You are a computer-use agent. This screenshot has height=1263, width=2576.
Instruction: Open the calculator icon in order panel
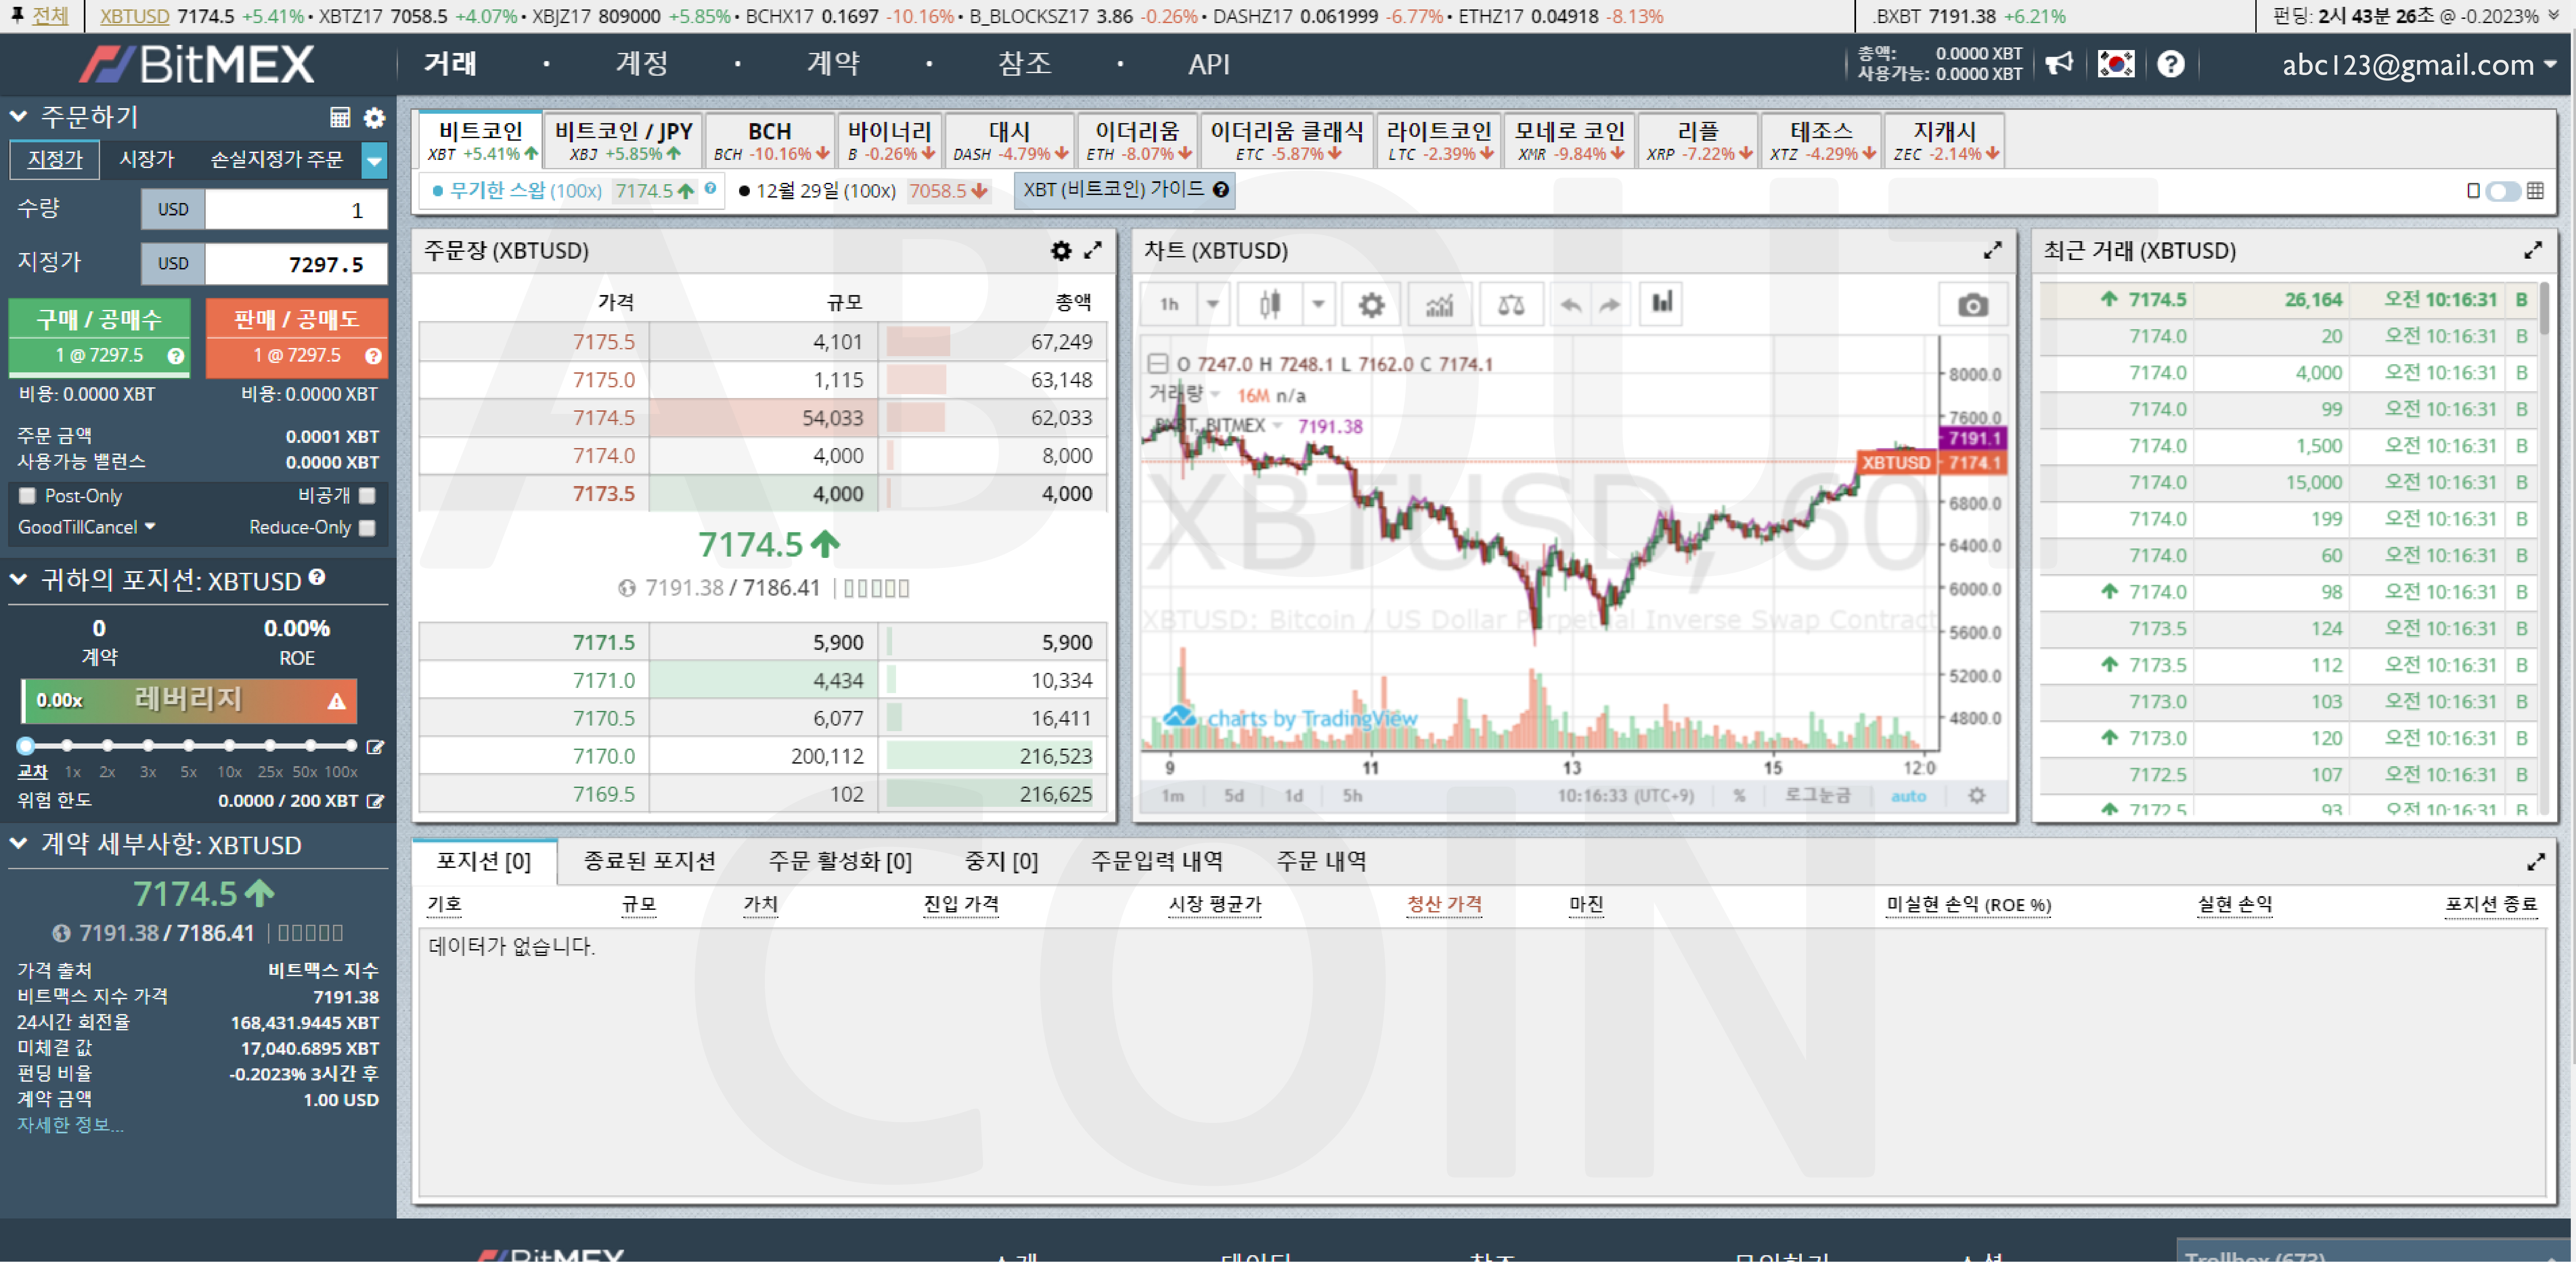pyautogui.click(x=340, y=118)
